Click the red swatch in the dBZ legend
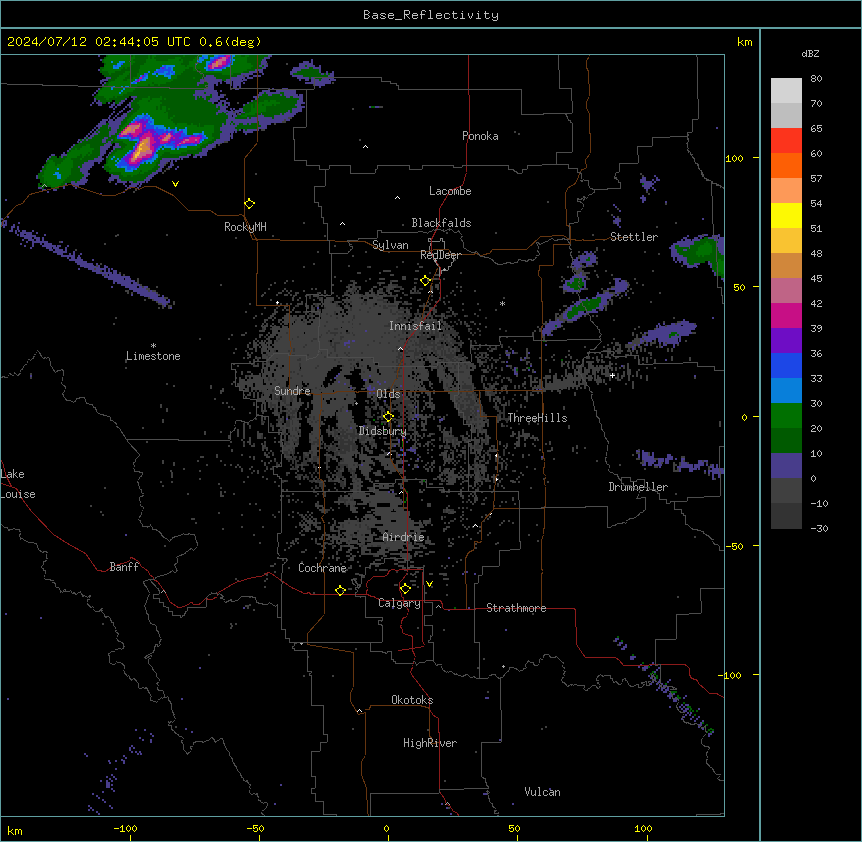The image size is (862, 842). pyautogui.click(x=786, y=141)
